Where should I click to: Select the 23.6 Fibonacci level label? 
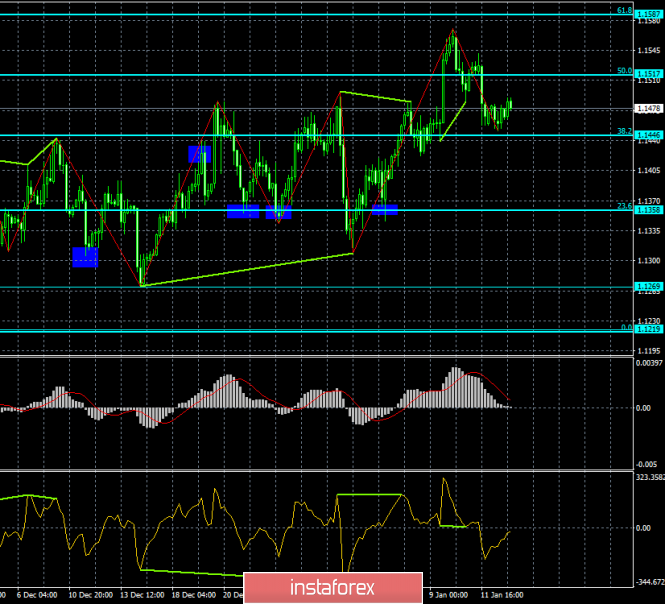(x=623, y=206)
